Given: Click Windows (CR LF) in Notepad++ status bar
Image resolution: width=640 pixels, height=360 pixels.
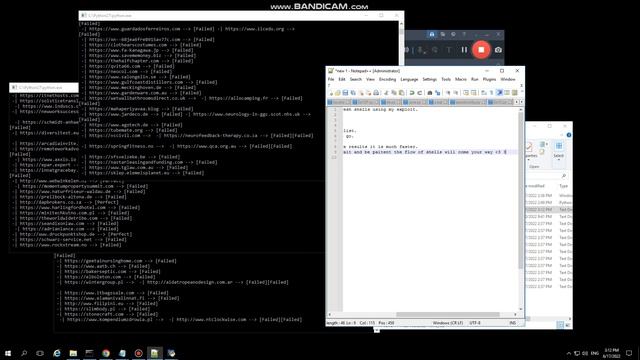Looking at the screenshot, I should [x=448, y=323].
